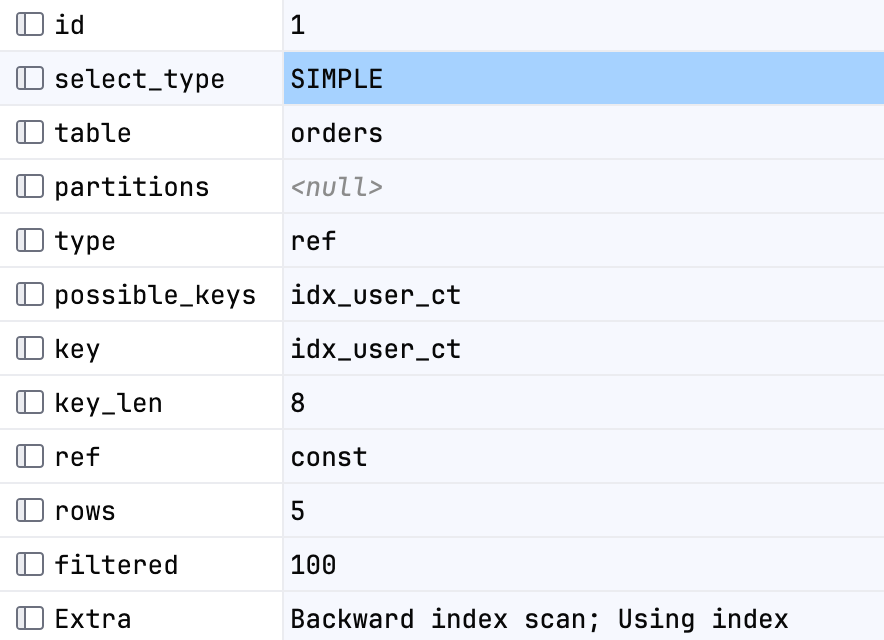Select the possible_keys column icon
884x640 pixels.
click(30, 294)
